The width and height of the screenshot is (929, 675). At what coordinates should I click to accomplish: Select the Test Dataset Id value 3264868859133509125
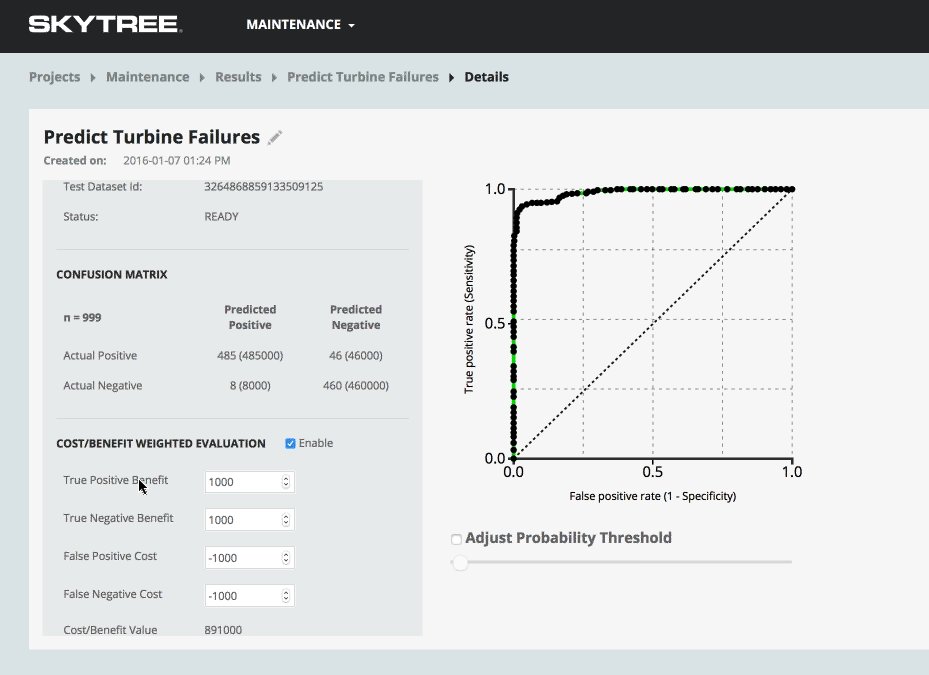(264, 187)
